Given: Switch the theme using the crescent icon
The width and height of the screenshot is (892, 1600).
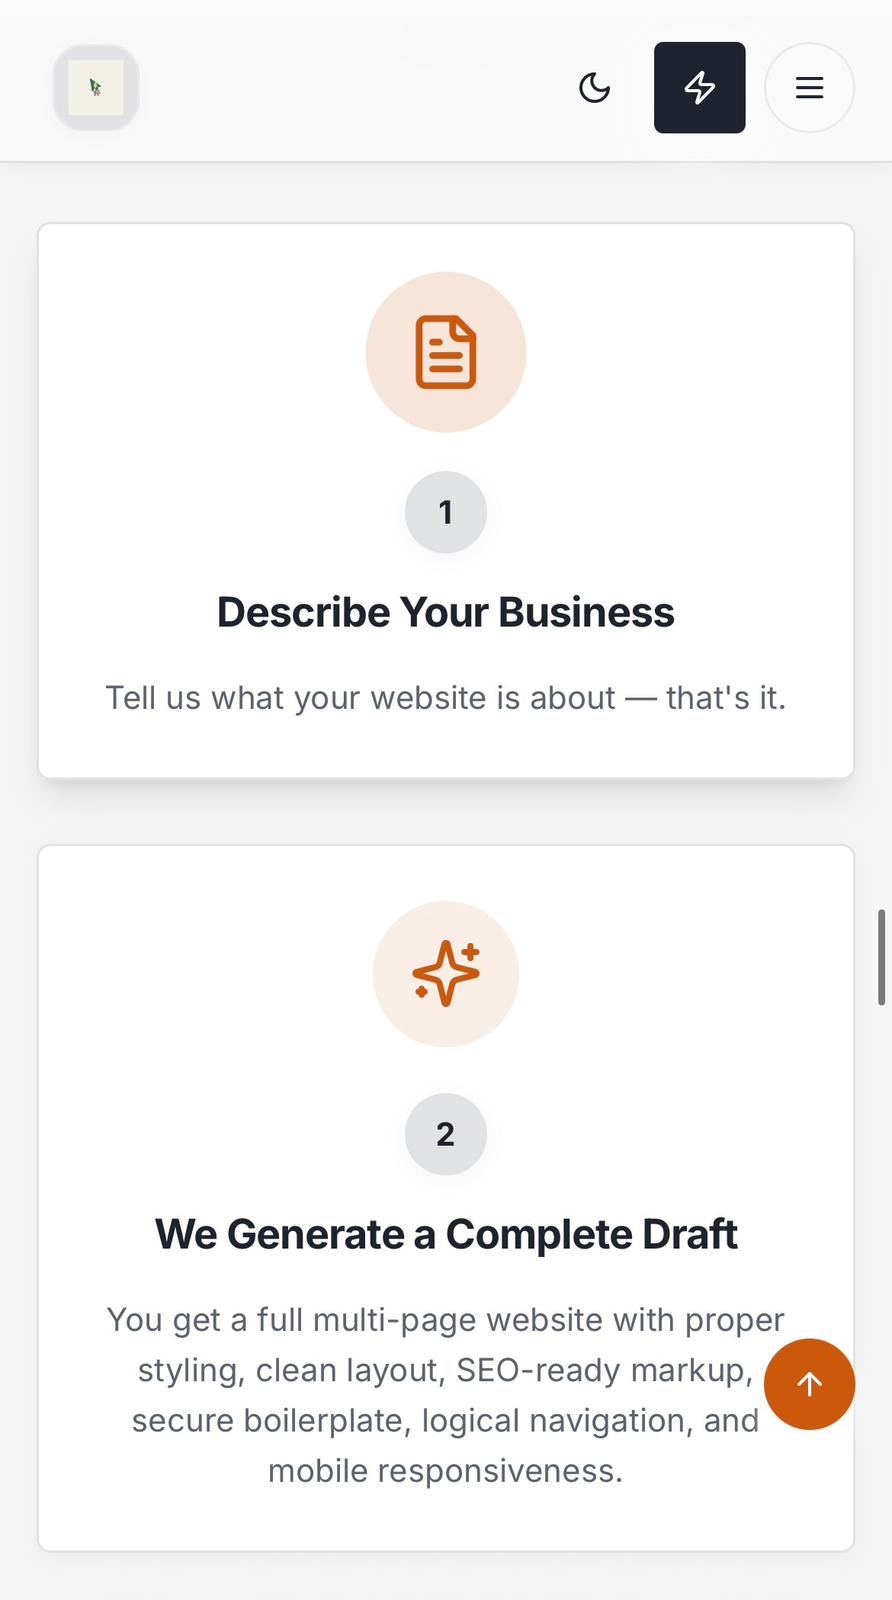Looking at the screenshot, I should pos(595,88).
